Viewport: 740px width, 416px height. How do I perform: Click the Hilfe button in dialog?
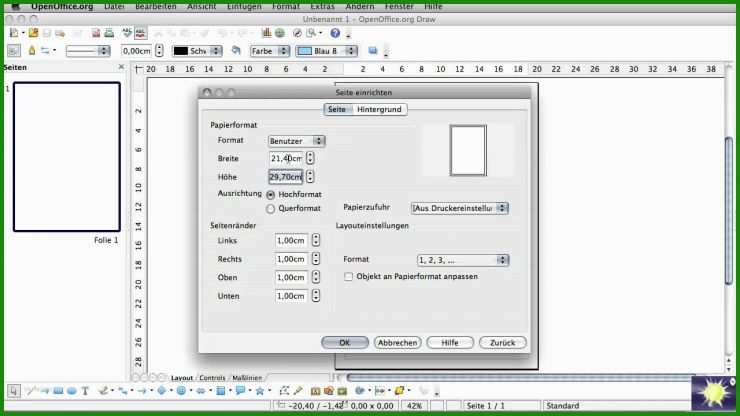(x=450, y=343)
